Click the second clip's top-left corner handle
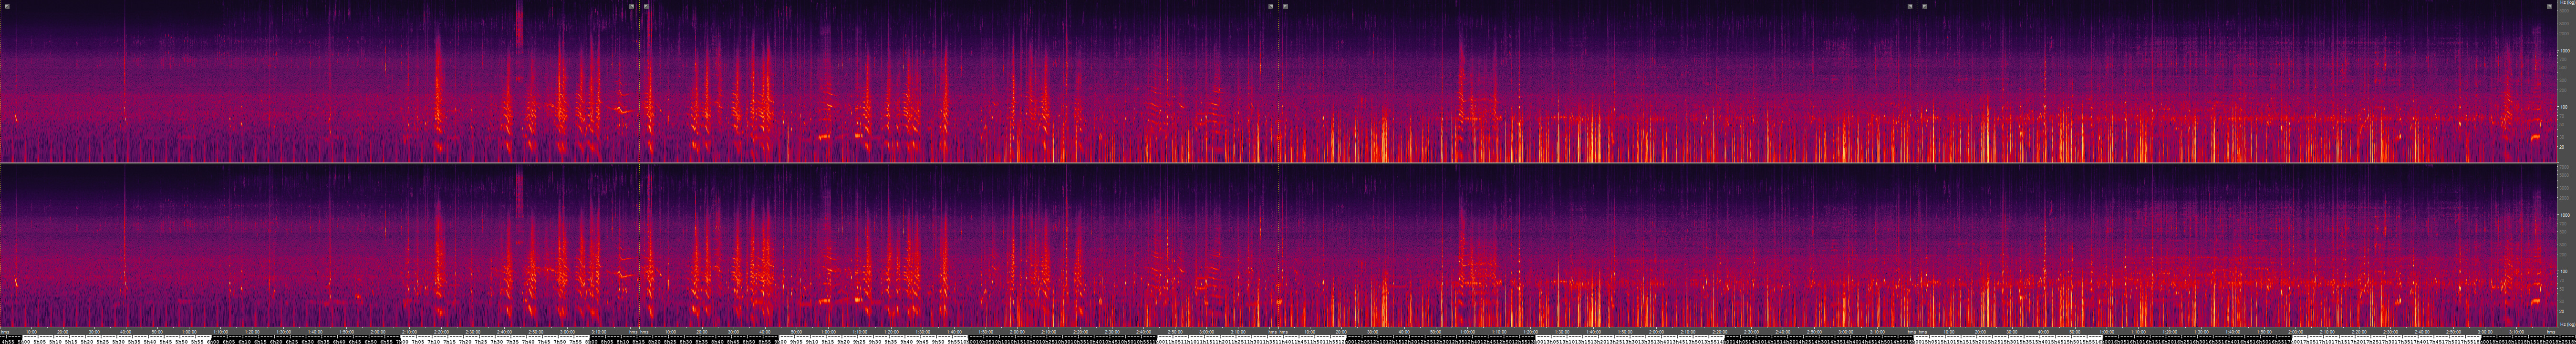The width and height of the screenshot is (2576, 344). (647, 6)
